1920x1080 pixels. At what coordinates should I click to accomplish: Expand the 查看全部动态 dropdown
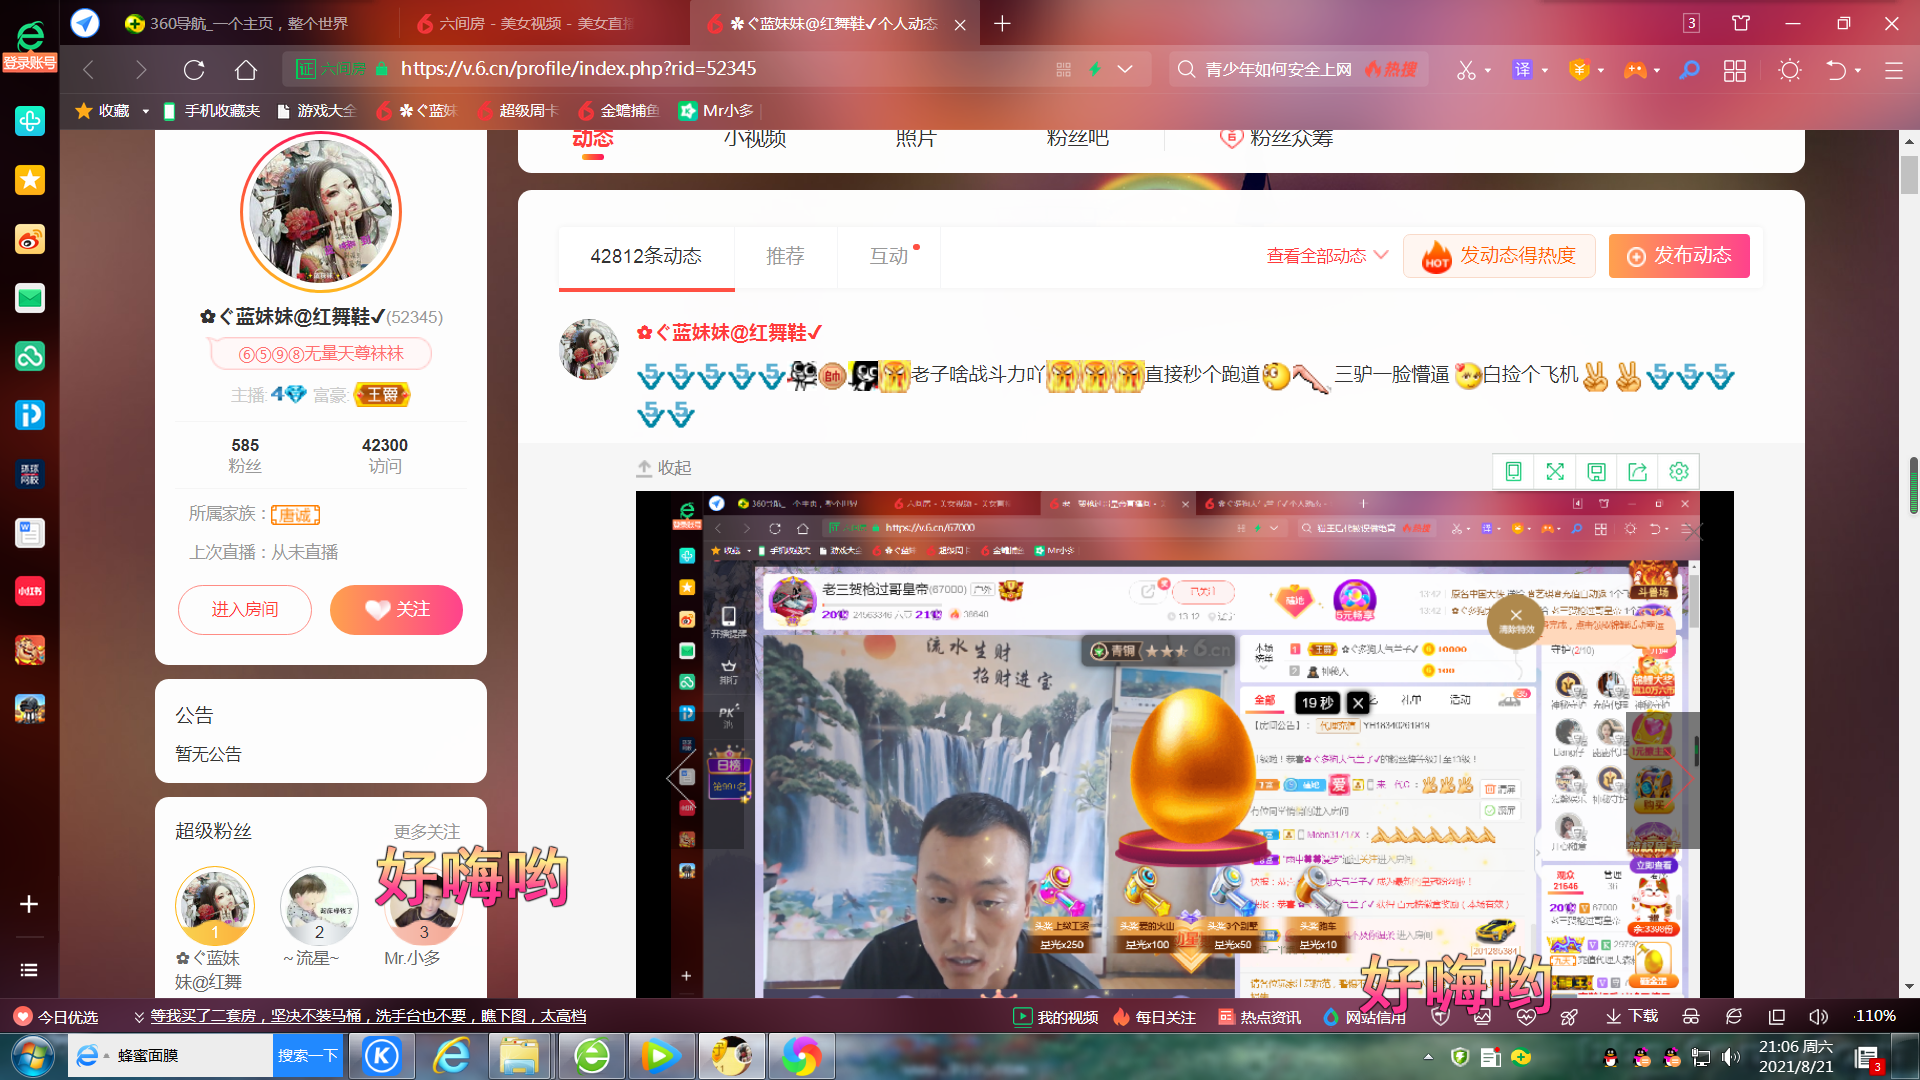1327,256
